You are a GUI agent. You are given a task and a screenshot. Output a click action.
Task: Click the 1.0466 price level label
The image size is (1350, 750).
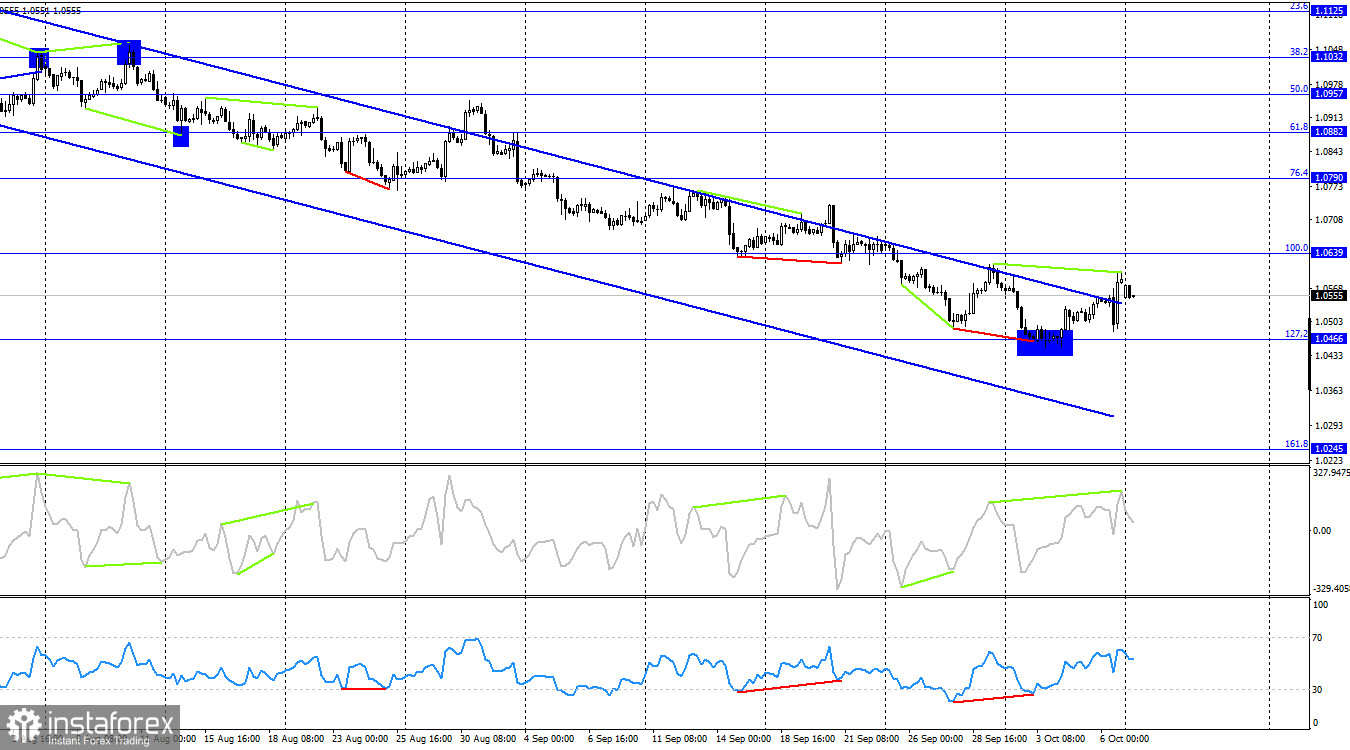point(1330,340)
